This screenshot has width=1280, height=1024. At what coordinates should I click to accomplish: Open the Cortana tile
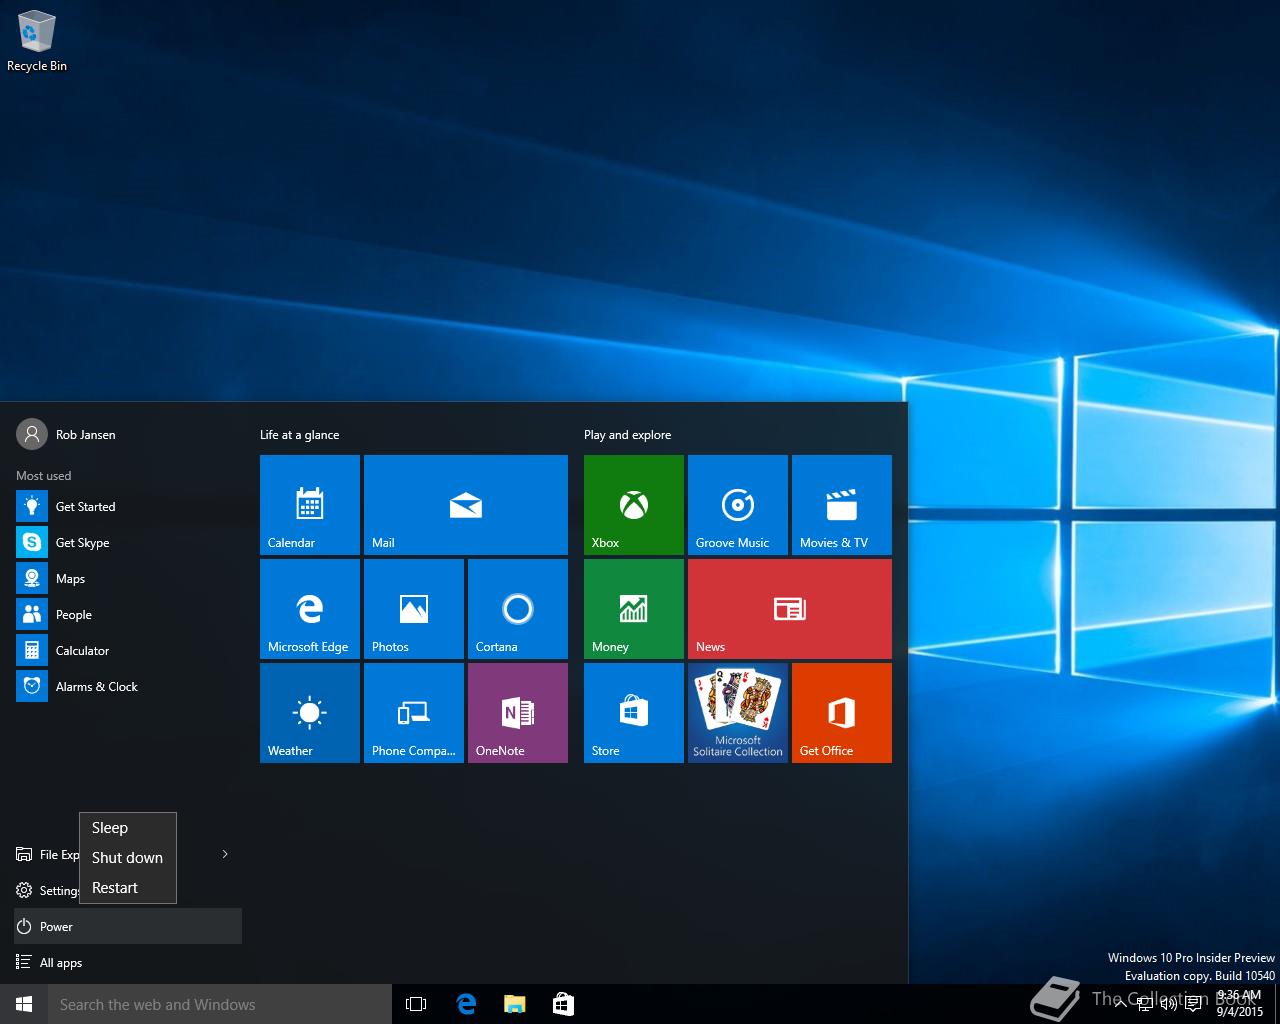point(518,609)
